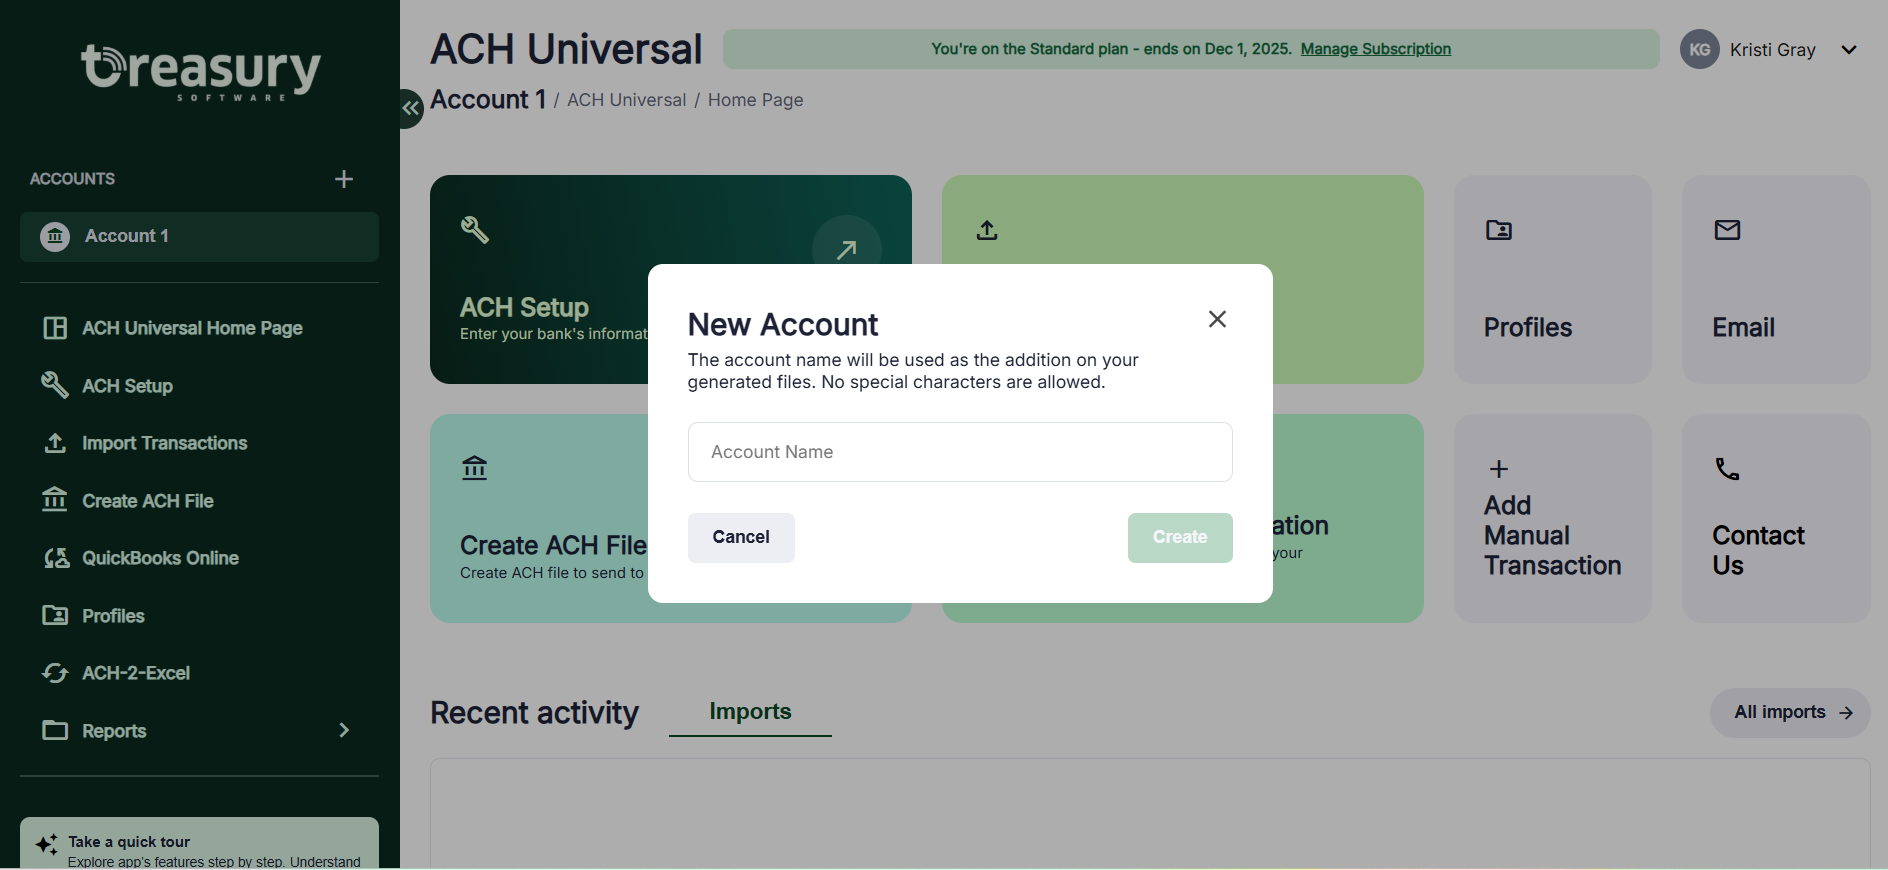1888x870 pixels.
Task: Click the Home Page layout icon in sidebar
Action: pos(55,328)
